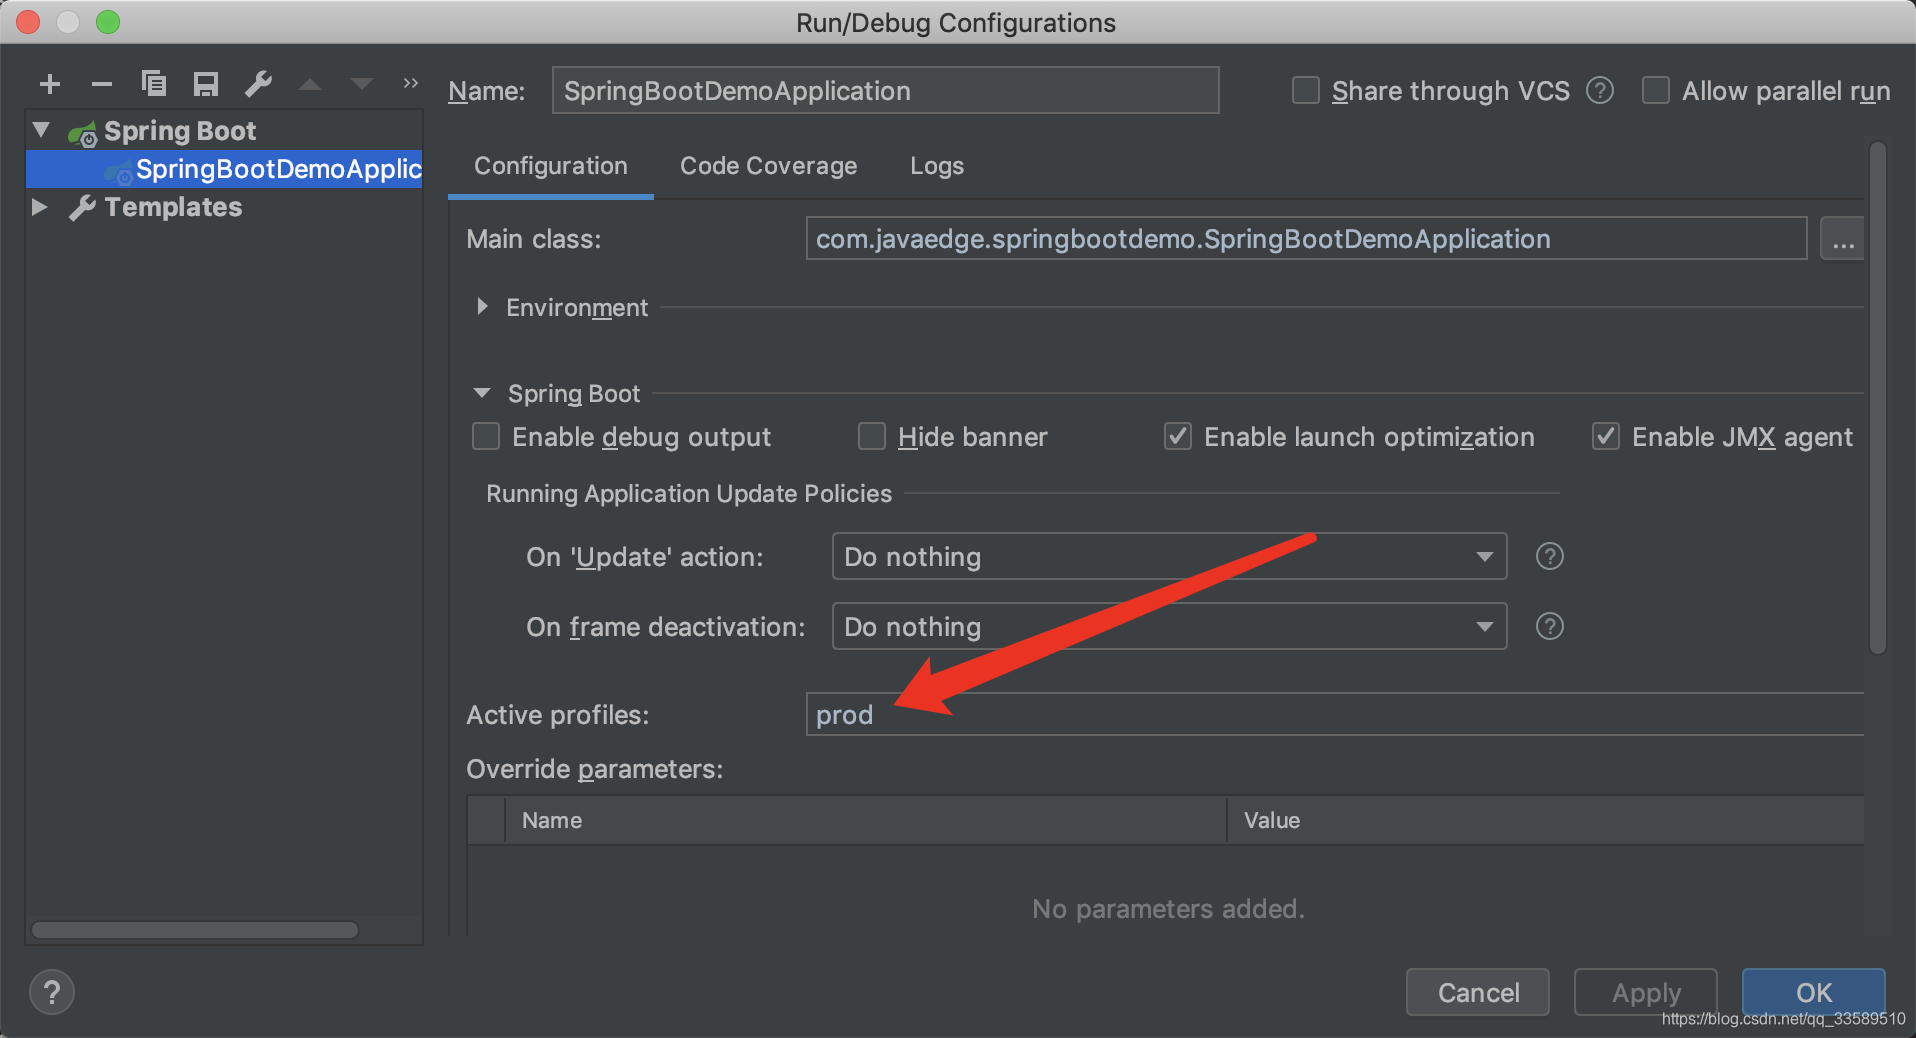The image size is (1916, 1038).
Task: Open edit templates wrench icon
Action: point(259,84)
